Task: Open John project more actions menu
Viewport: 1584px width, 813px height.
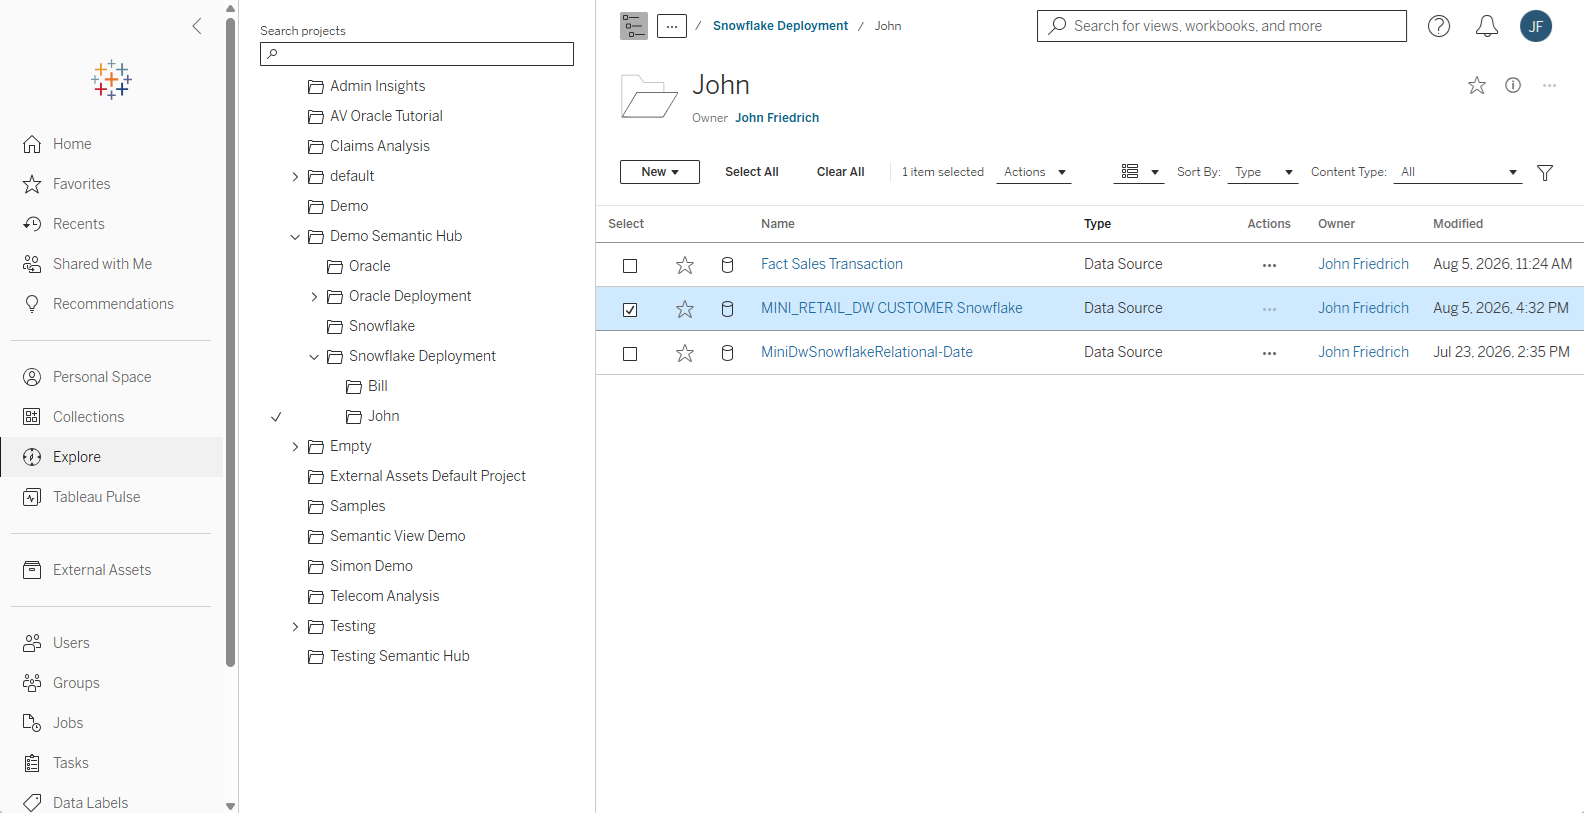Action: (1549, 85)
